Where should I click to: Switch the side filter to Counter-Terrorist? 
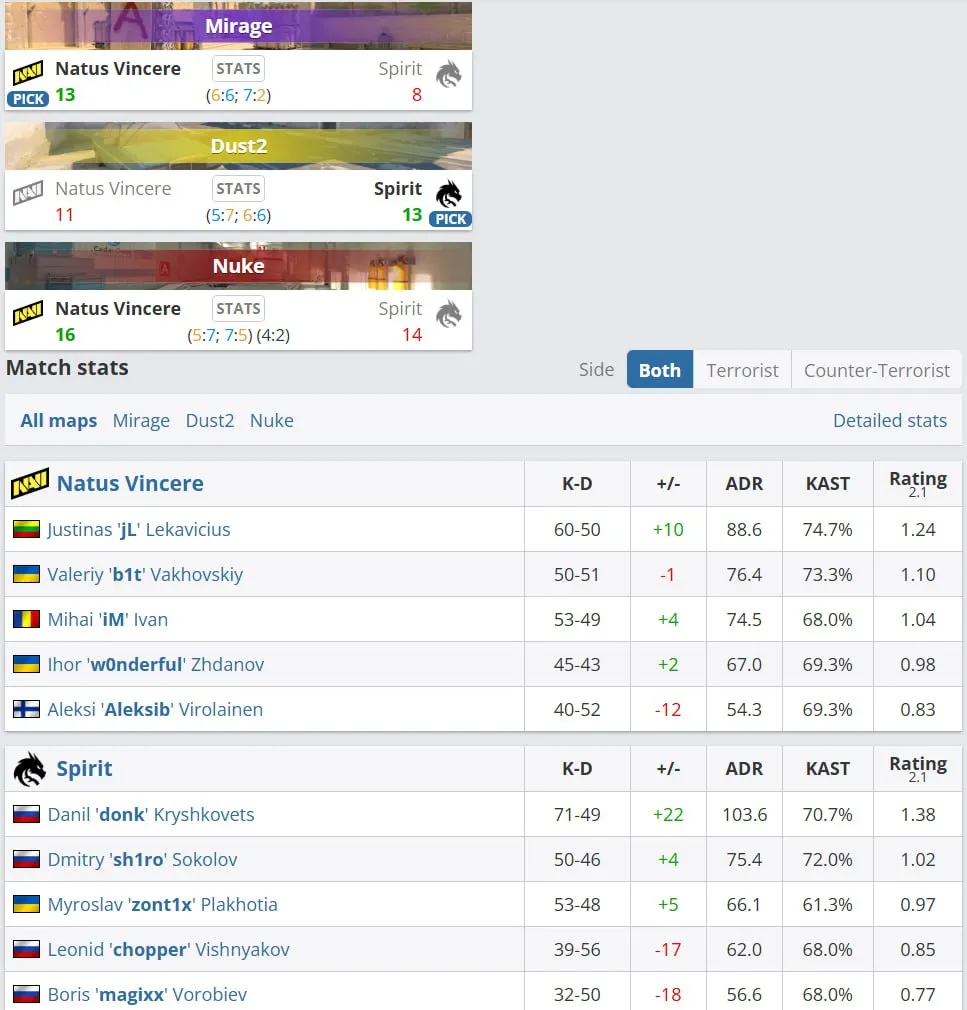coord(877,370)
